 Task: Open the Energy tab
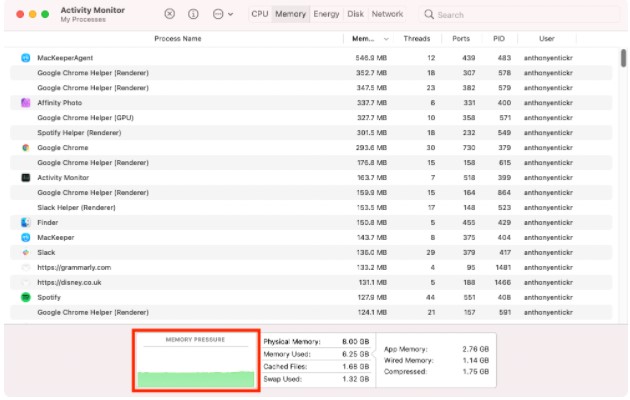pyautogui.click(x=326, y=14)
